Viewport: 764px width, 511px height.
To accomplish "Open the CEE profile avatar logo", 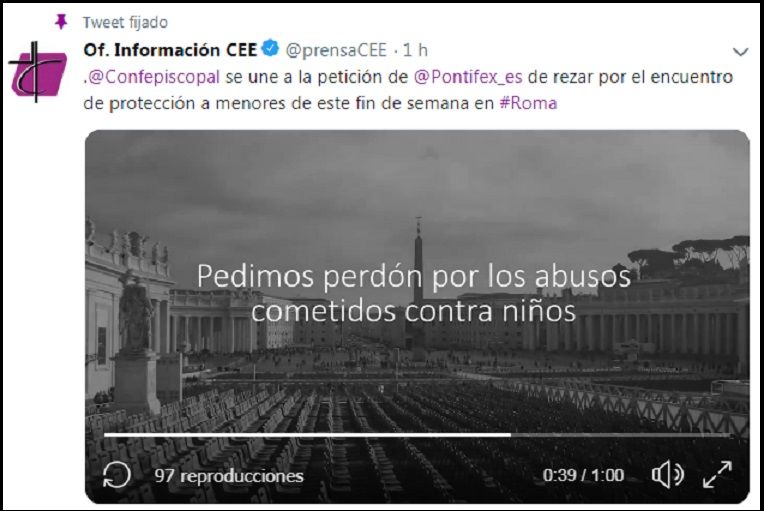I will coord(38,72).
